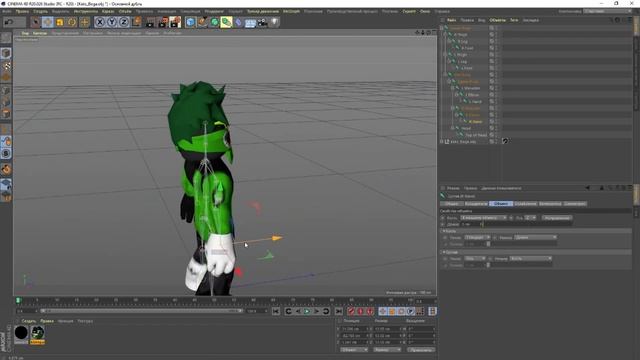640x360 pixels.
Task: Switch to Points mode
Action: 6,90
